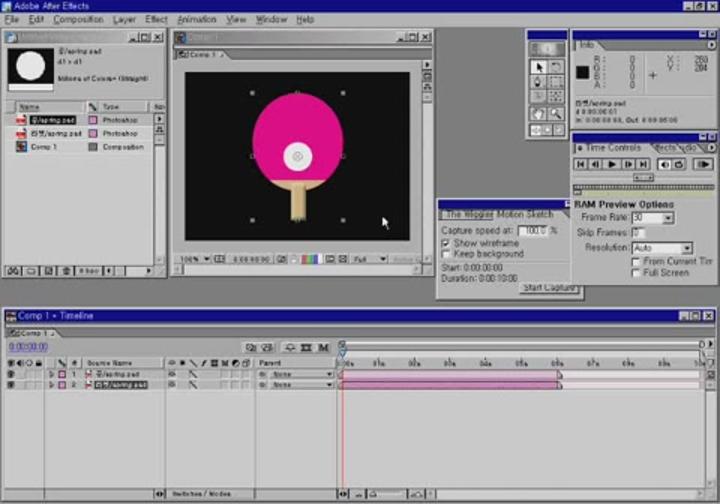Enable From Current Time checkbox
The image size is (720, 504).
[636, 262]
